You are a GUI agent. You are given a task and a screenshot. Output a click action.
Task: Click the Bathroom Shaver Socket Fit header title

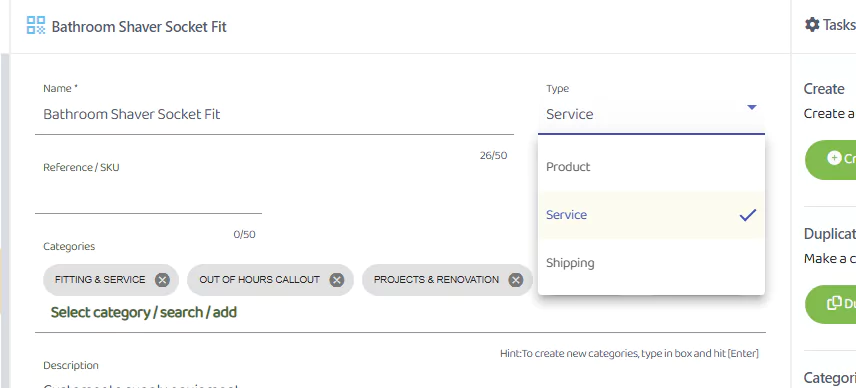tap(139, 27)
